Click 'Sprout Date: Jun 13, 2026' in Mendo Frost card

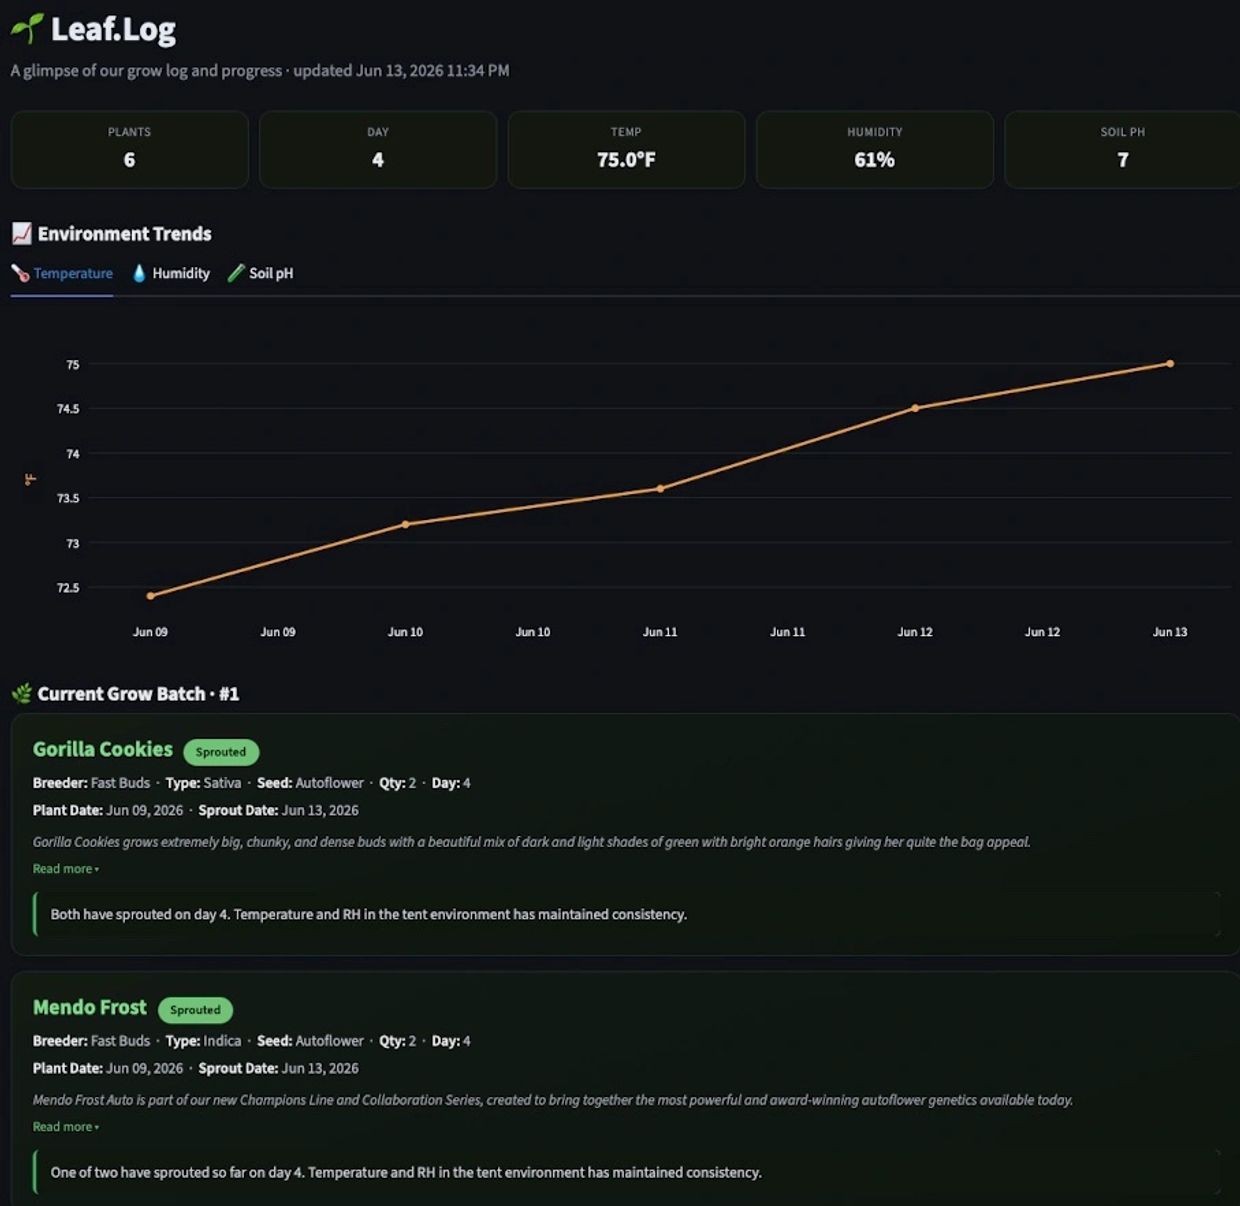tap(278, 1068)
